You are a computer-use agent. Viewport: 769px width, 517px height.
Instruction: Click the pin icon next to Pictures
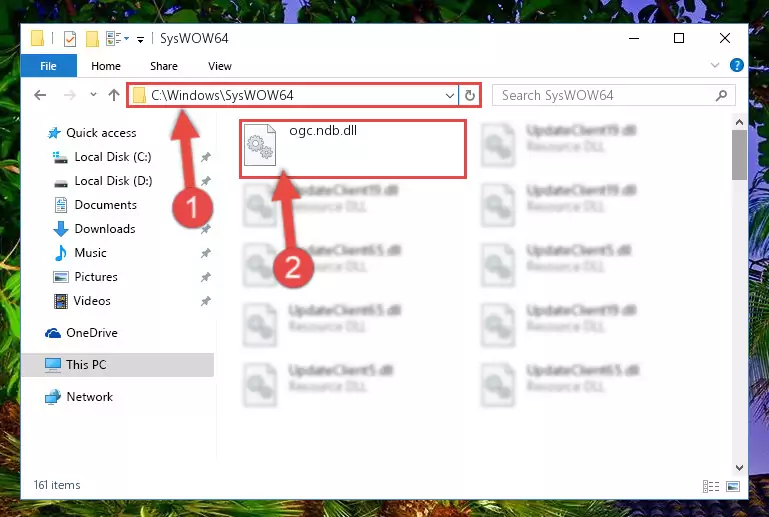[205, 277]
